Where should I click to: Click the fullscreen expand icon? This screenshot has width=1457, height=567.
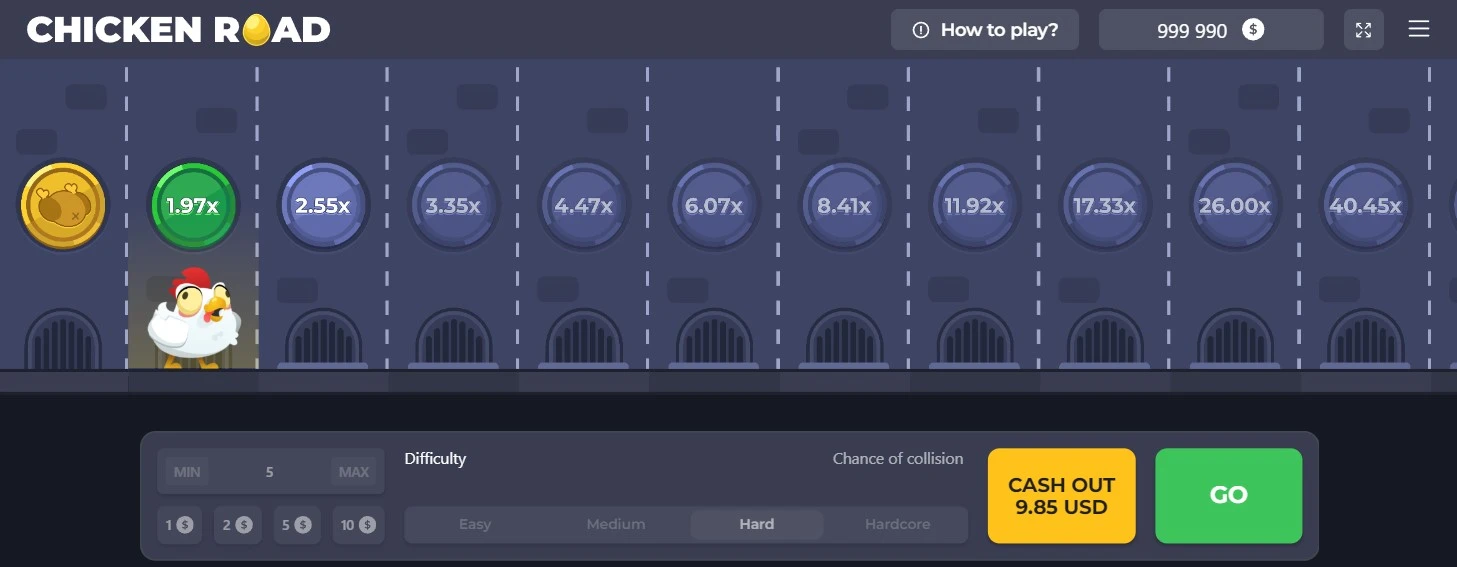tap(1363, 30)
